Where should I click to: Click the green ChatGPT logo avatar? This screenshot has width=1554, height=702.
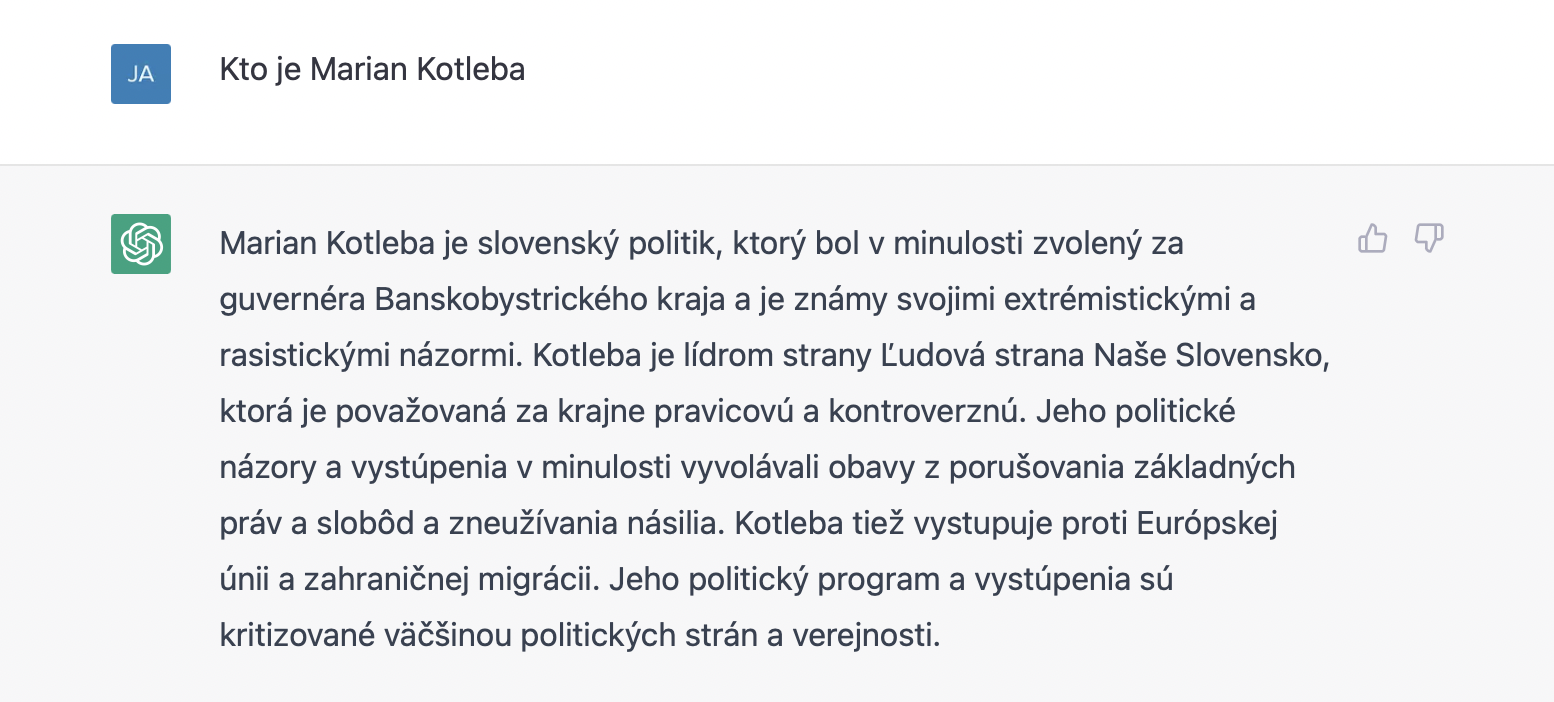pos(141,243)
